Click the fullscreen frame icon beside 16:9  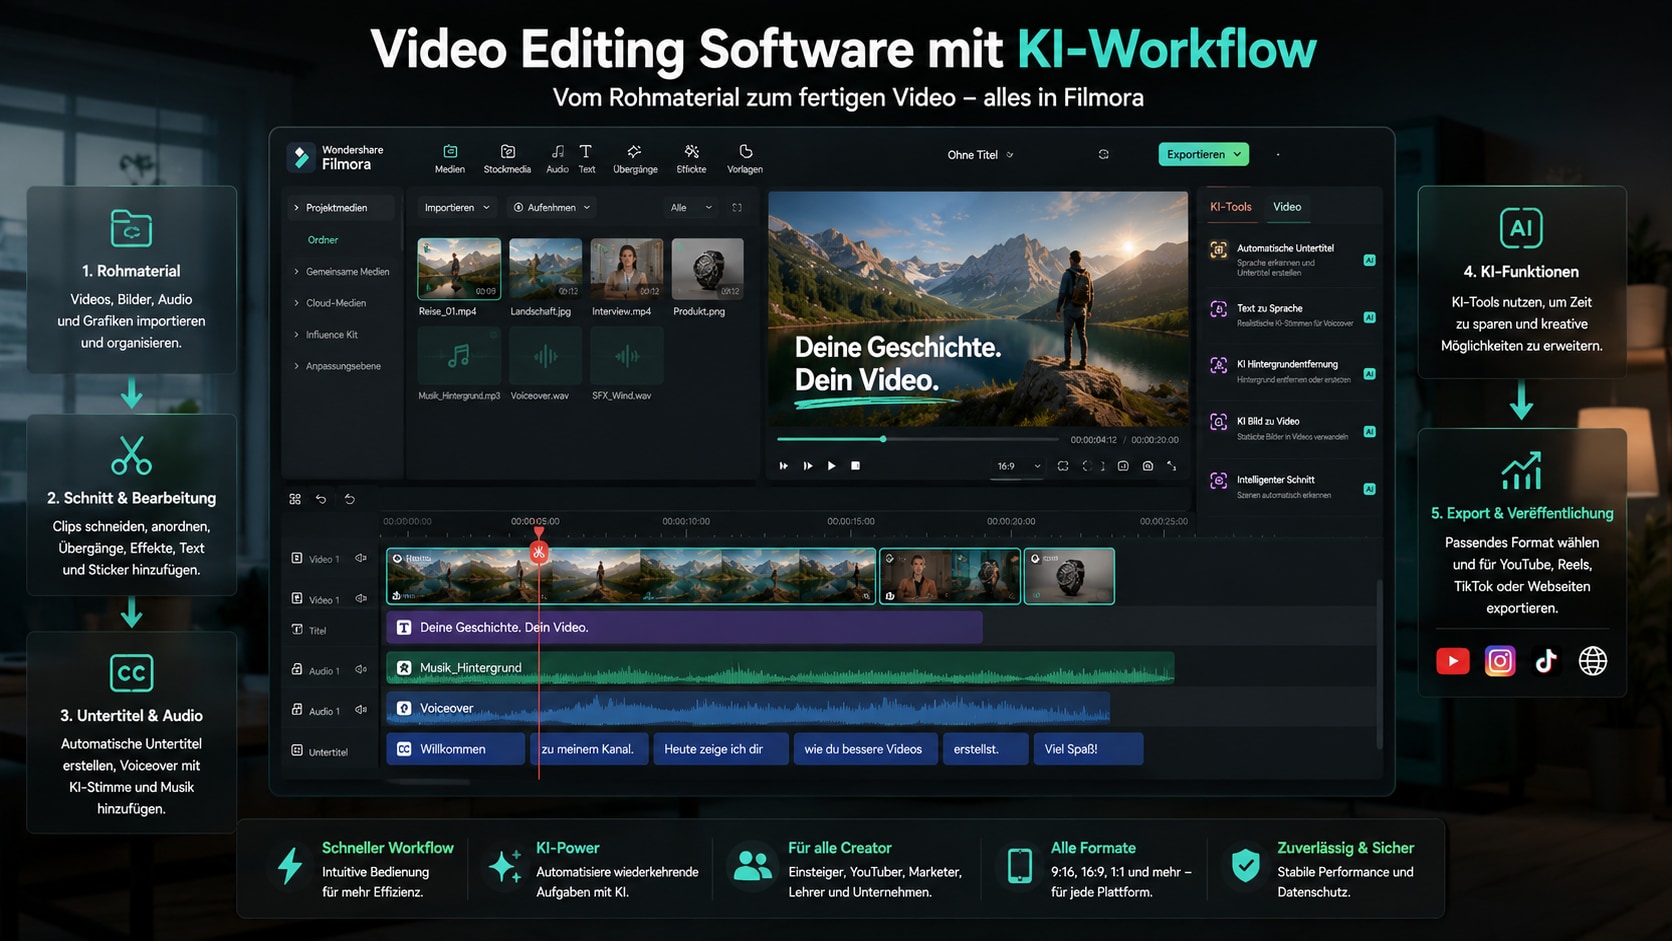1063,466
